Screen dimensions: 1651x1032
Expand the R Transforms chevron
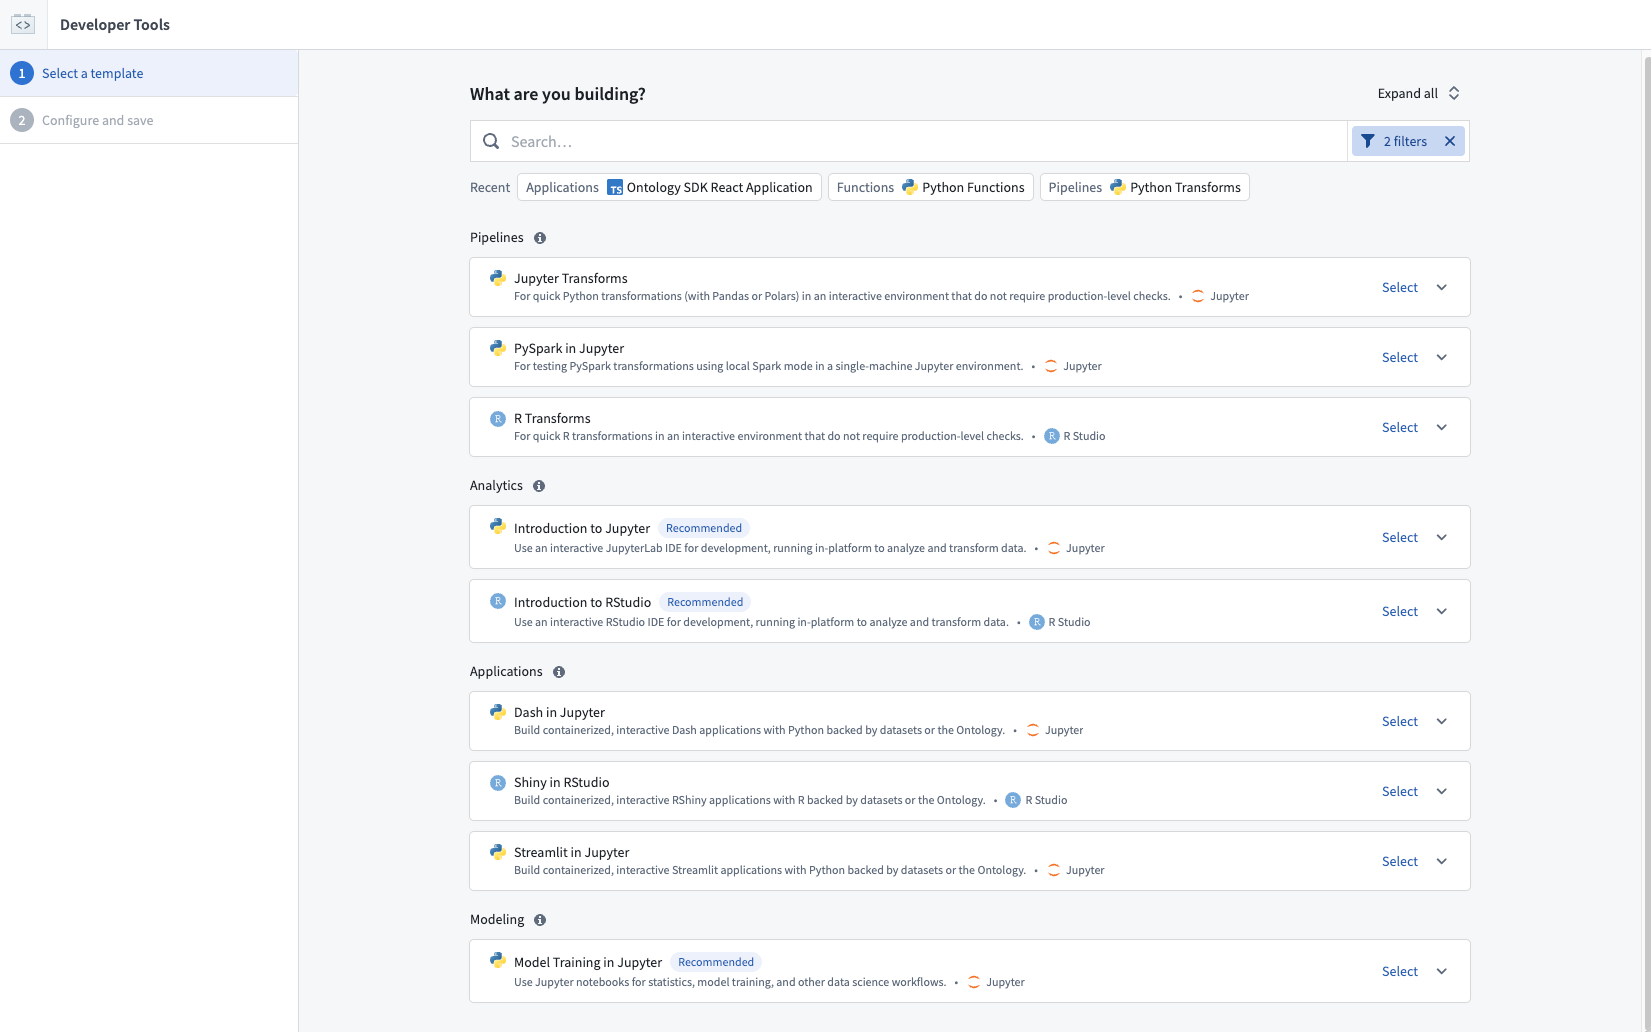[1442, 427]
